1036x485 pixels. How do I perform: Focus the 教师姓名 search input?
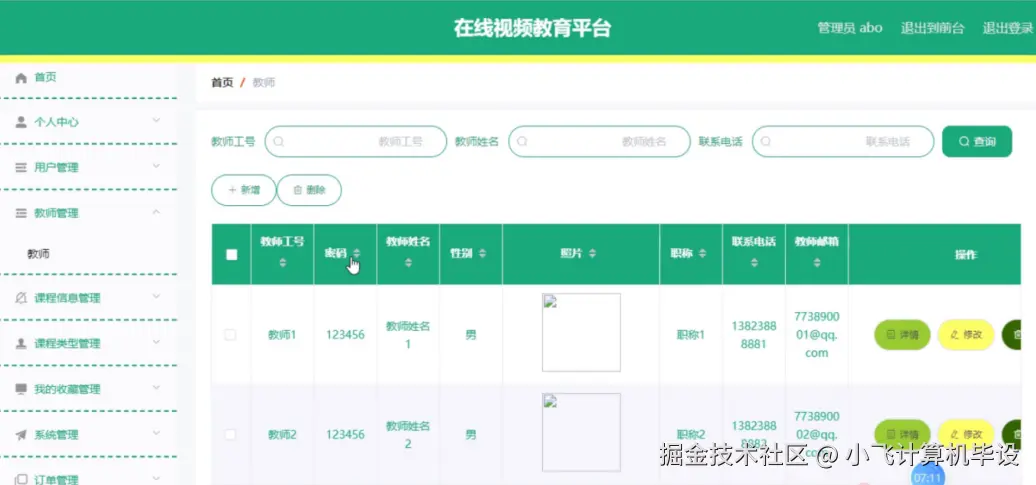tap(599, 141)
